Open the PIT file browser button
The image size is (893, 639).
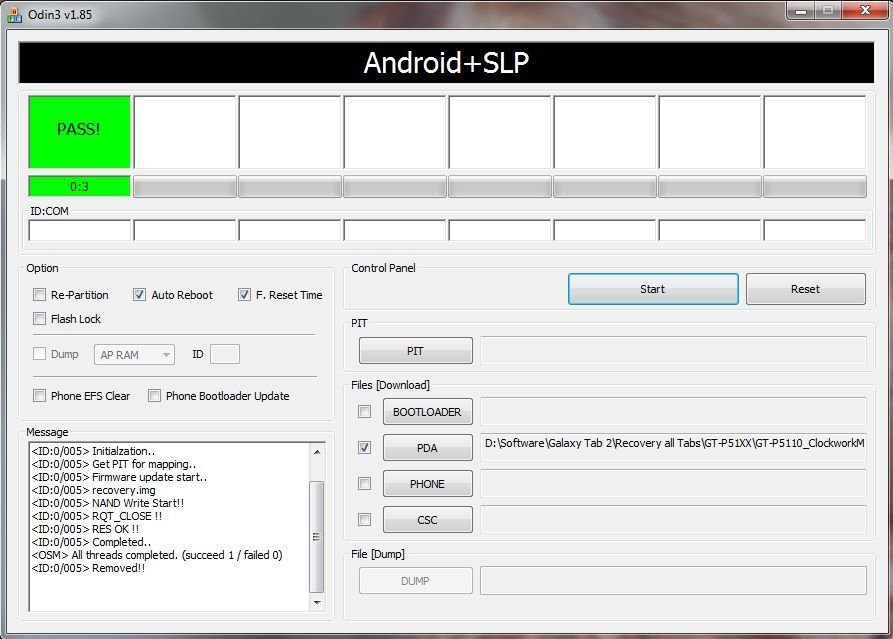(x=416, y=351)
